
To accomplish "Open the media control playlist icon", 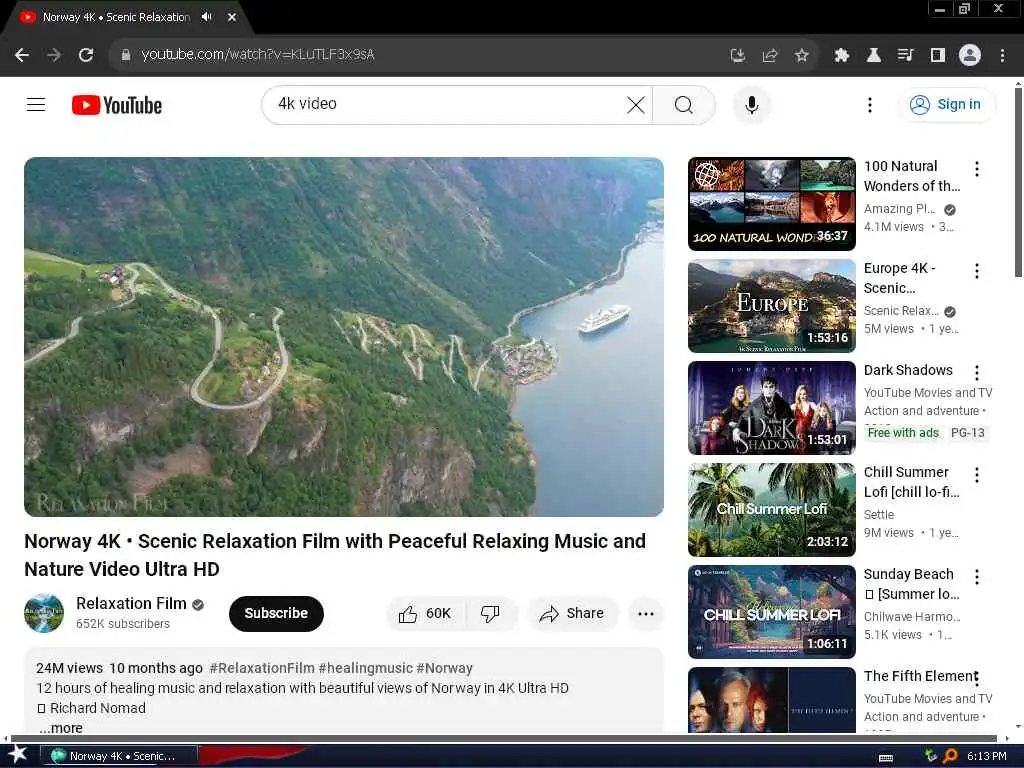I will pyautogui.click(x=905, y=56).
